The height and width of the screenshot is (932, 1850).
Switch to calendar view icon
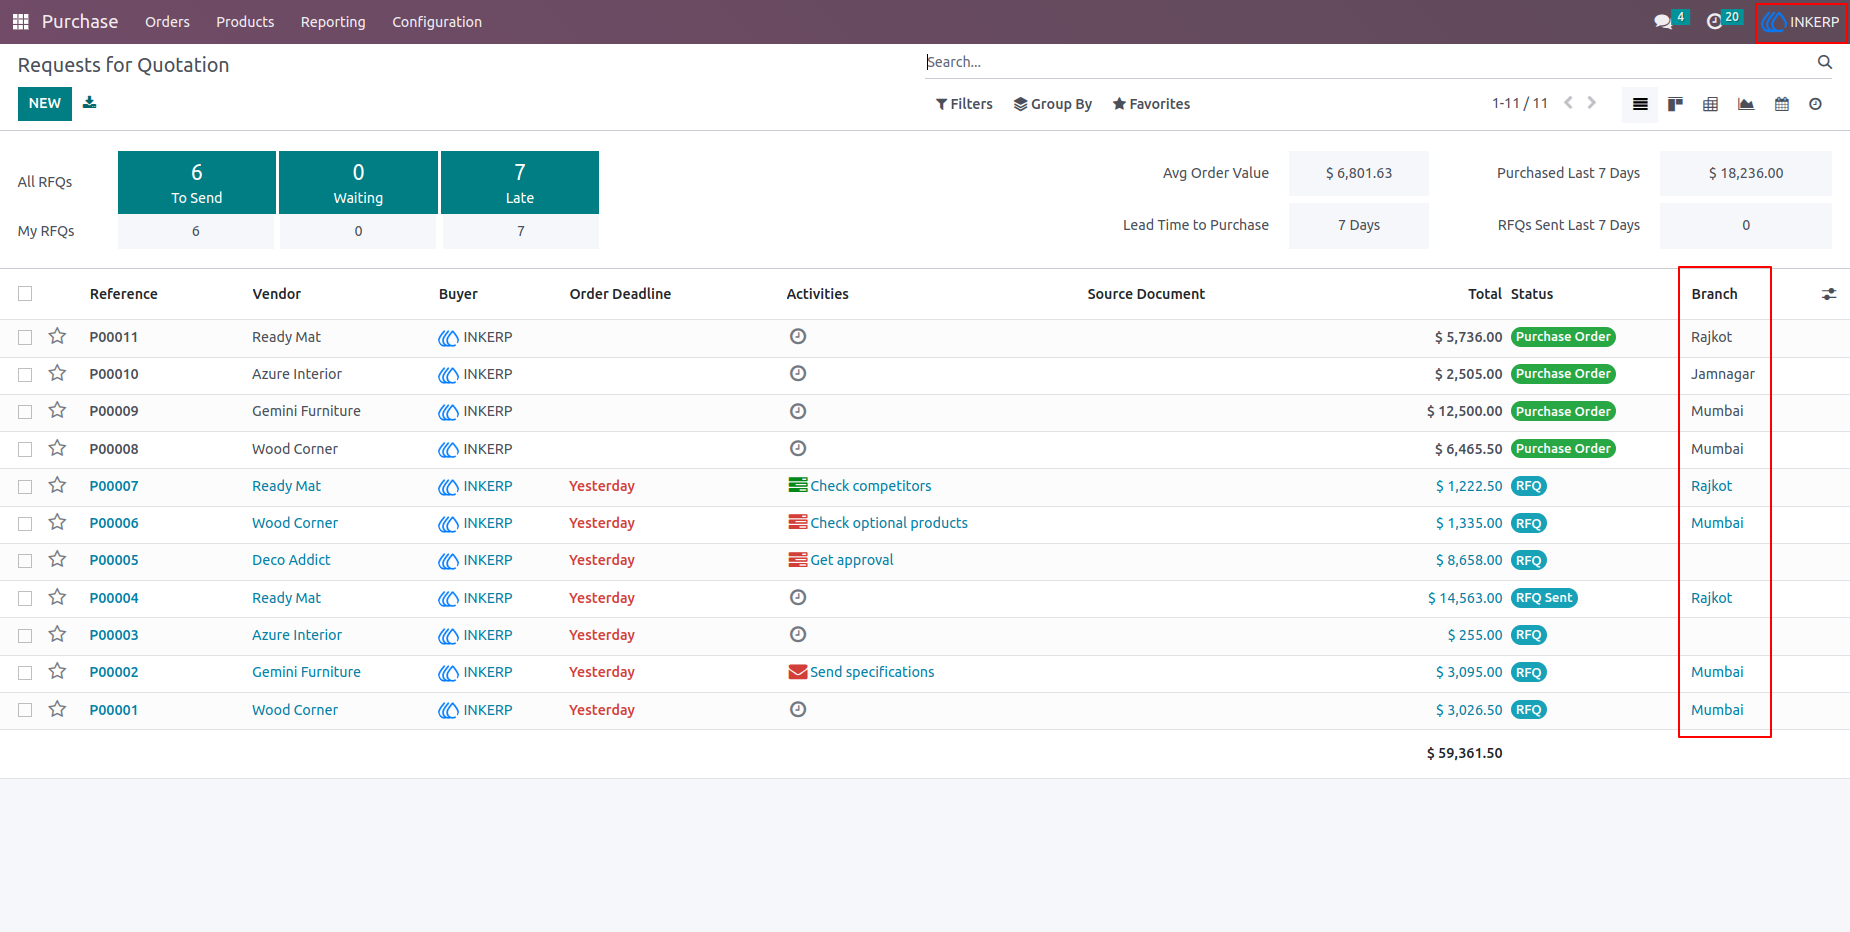pos(1782,104)
